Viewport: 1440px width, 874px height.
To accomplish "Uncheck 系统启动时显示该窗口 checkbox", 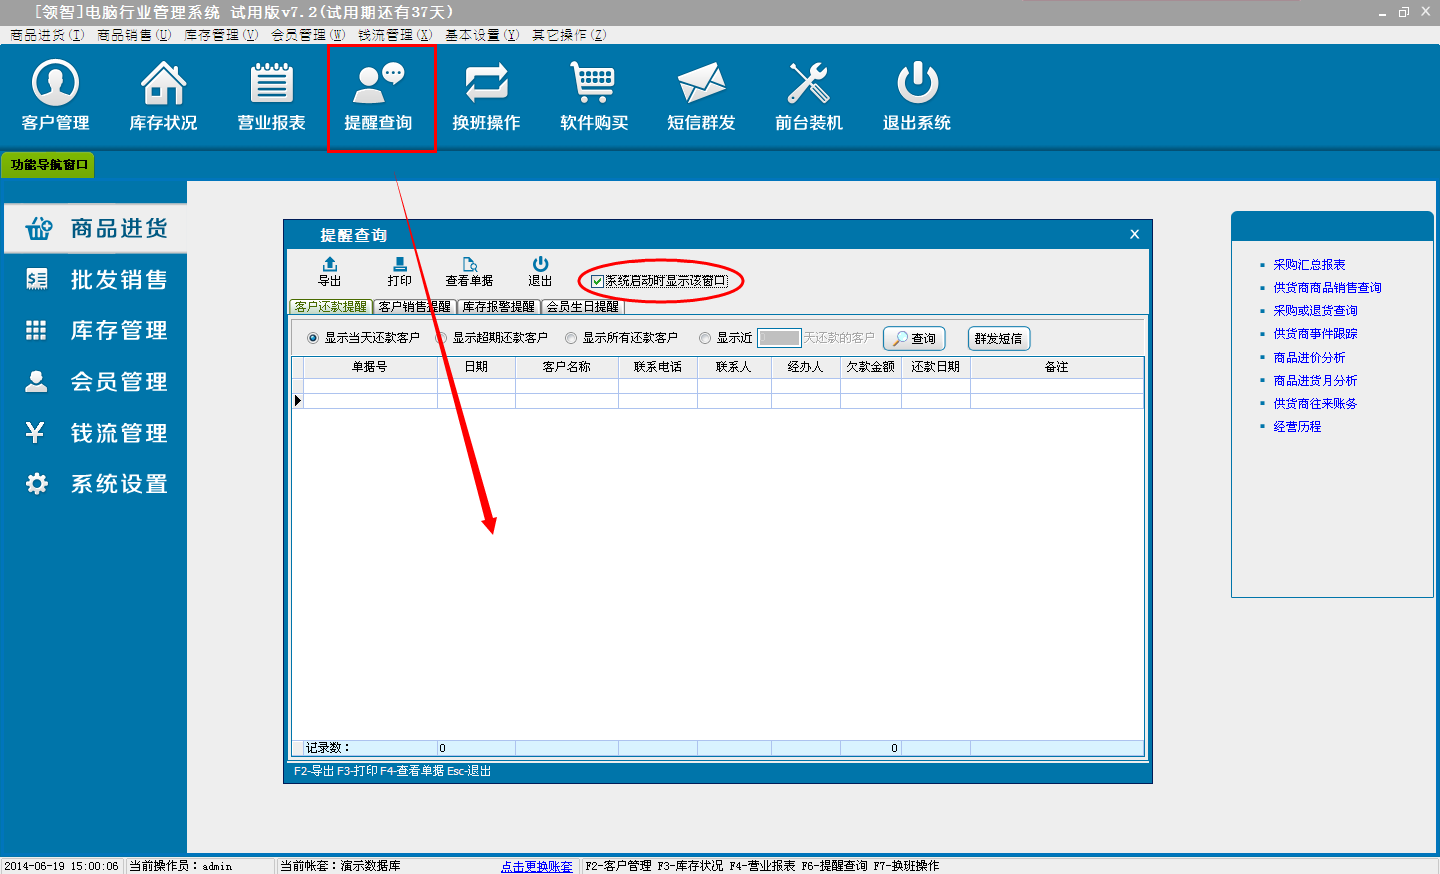I will pyautogui.click(x=598, y=281).
